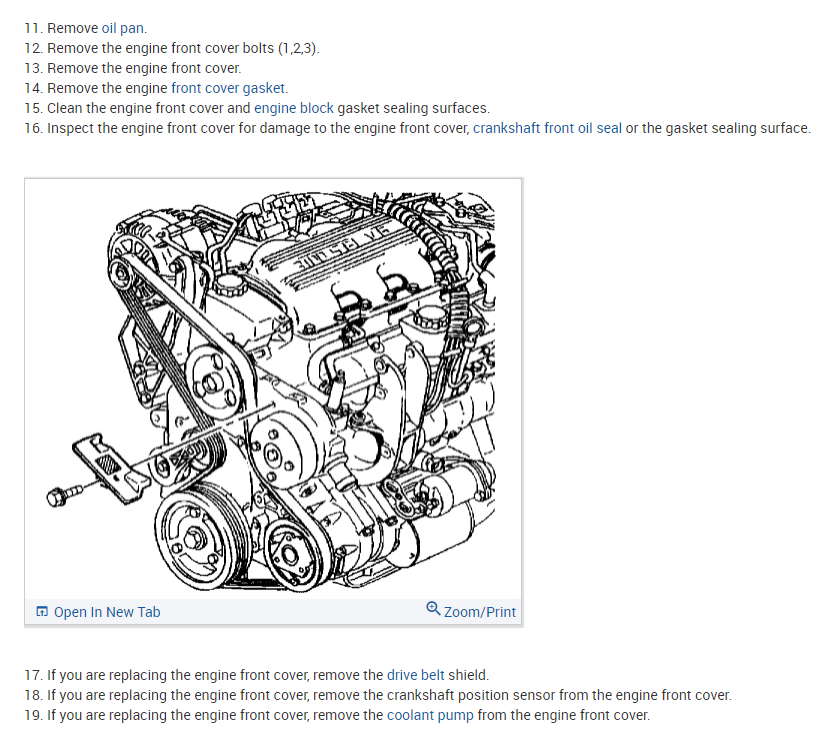Viewport: 837px width, 742px height.
Task: Select step 15 'Clean the engine front cover' text
Action: pos(257,108)
